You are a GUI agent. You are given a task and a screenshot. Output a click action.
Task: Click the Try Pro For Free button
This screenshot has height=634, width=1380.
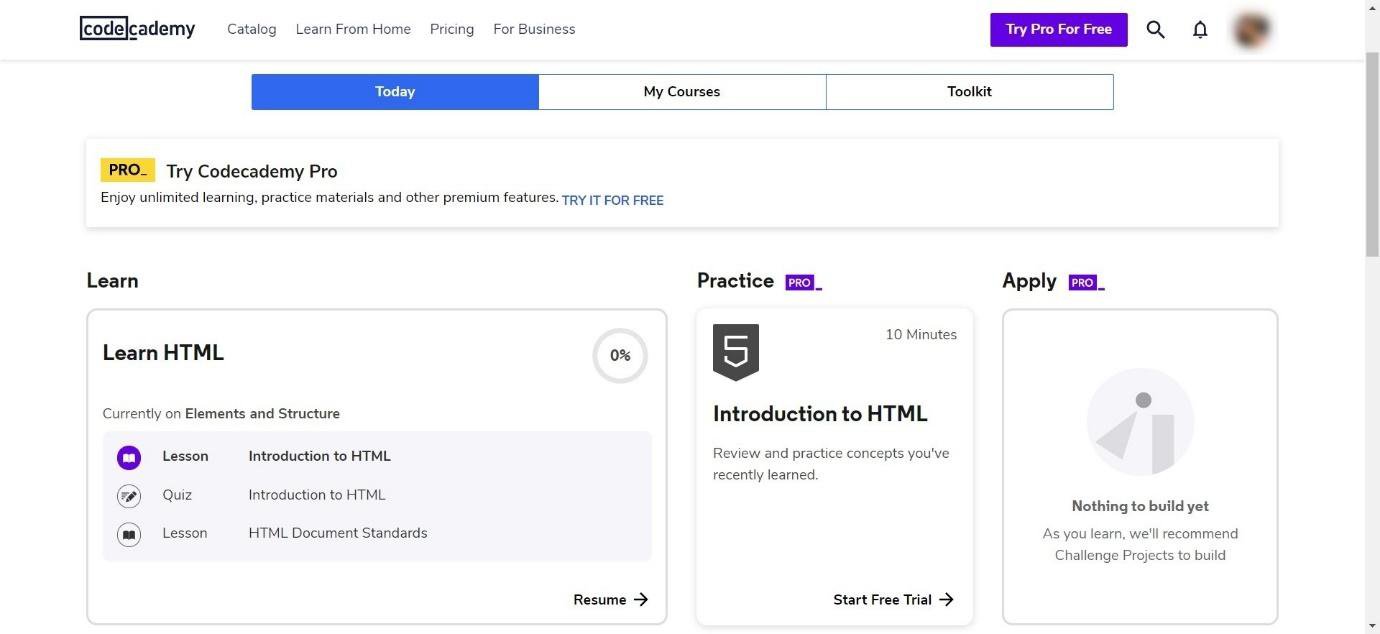[x=1059, y=29]
